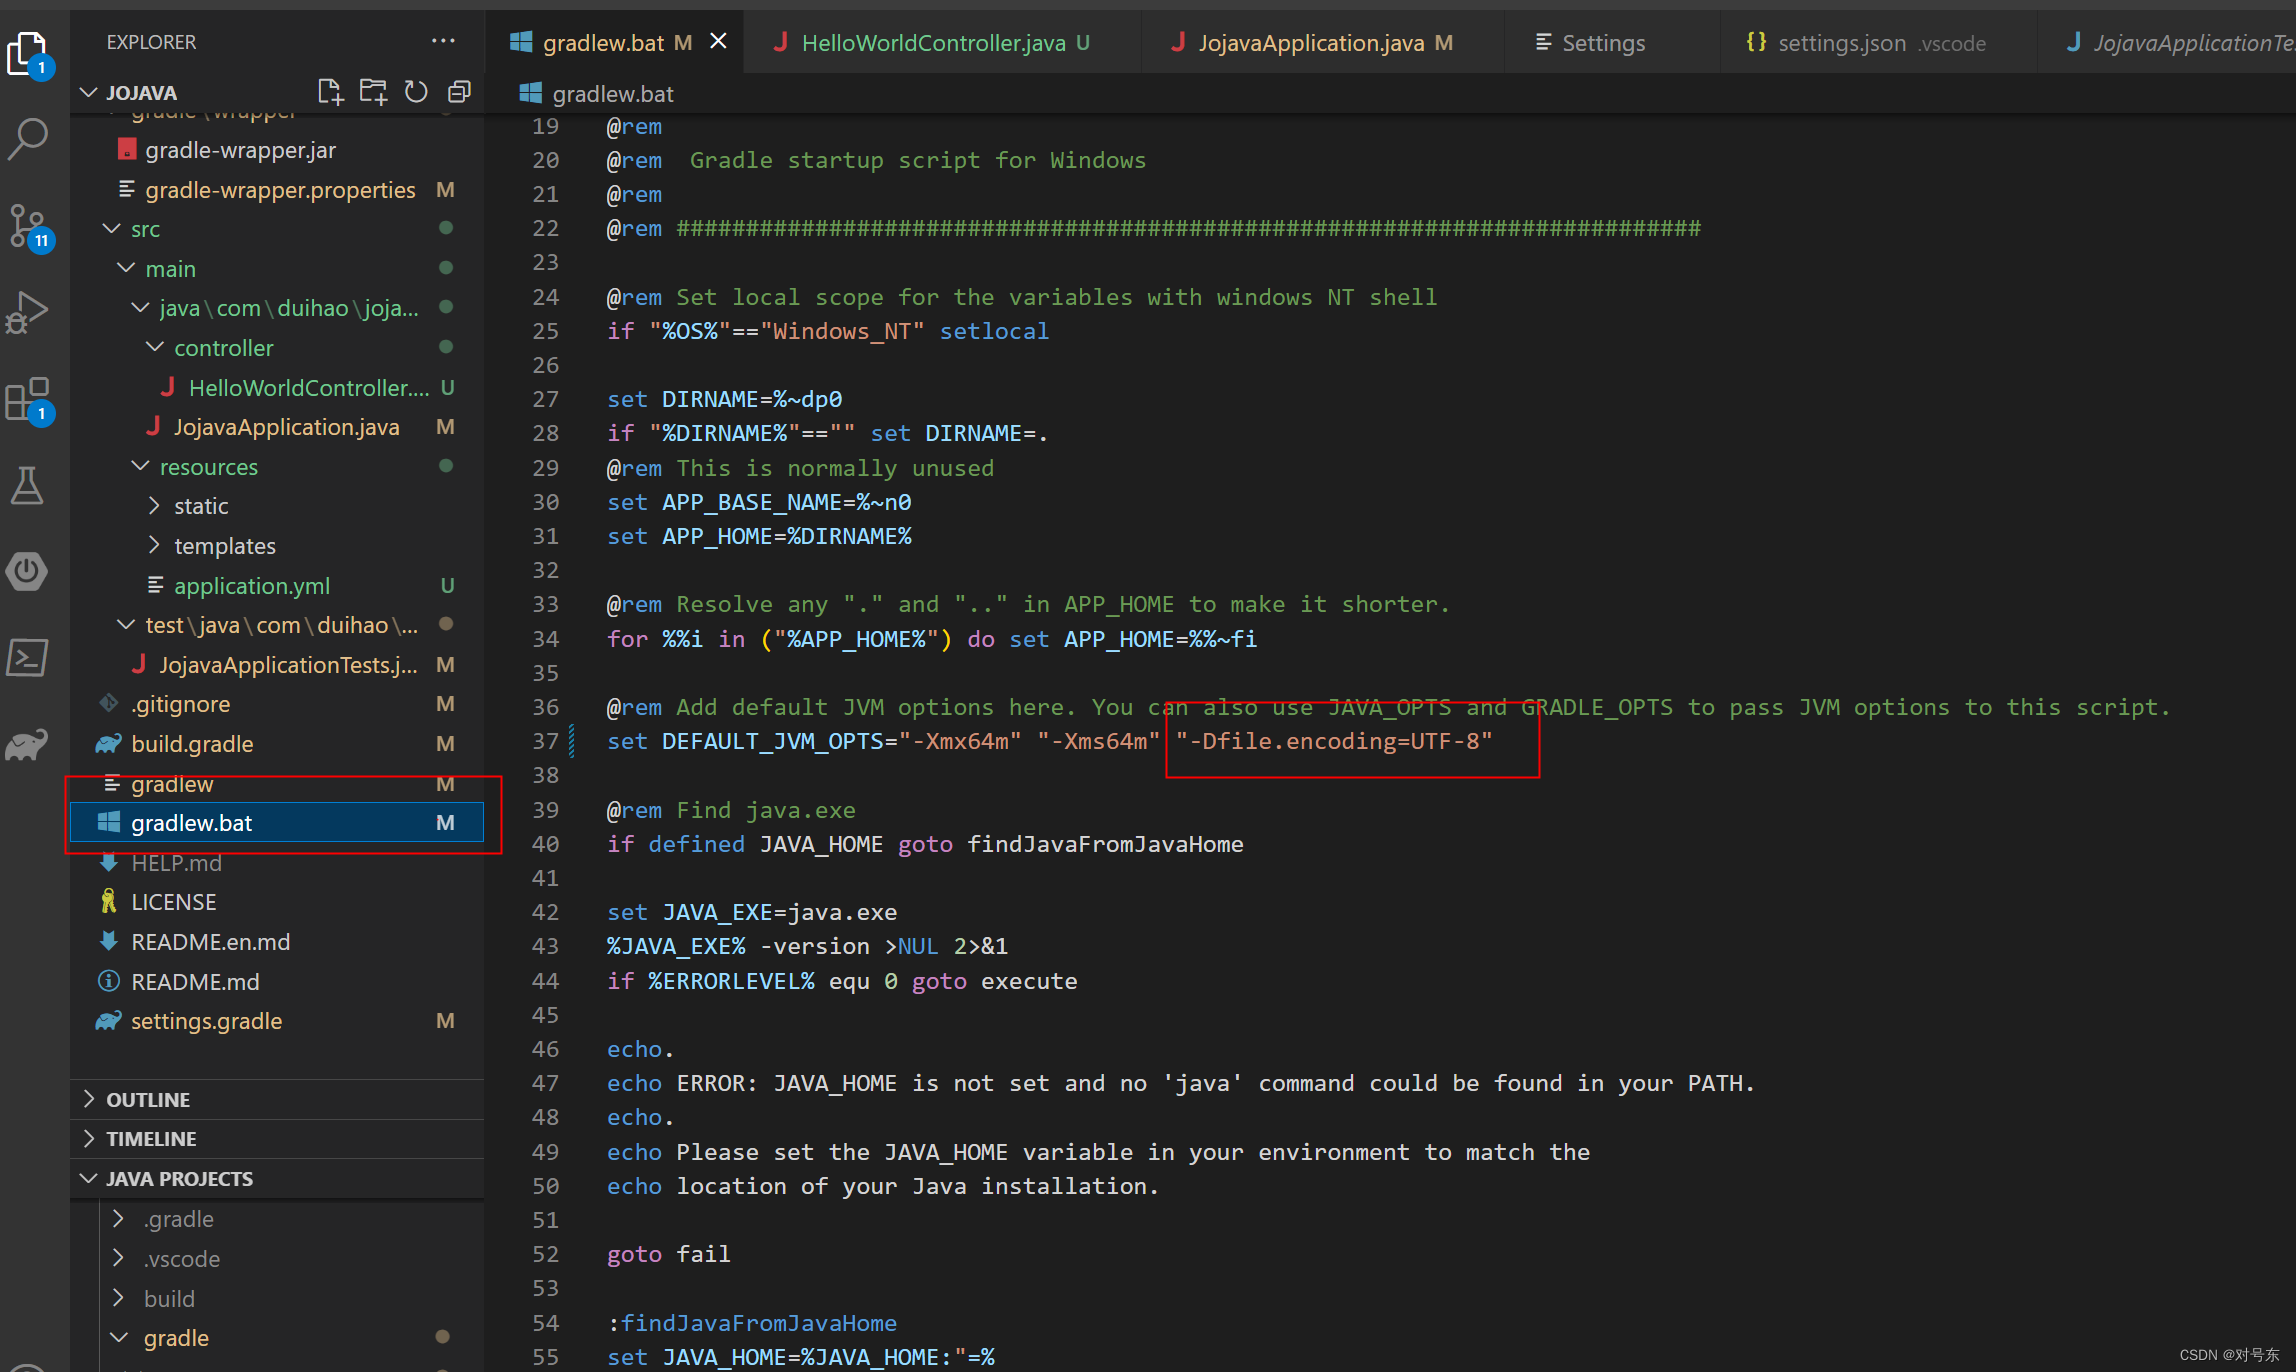Open gradle-wrapper.properties file
Image resolution: width=2296 pixels, height=1372 pixels.
tap(277, 189)
